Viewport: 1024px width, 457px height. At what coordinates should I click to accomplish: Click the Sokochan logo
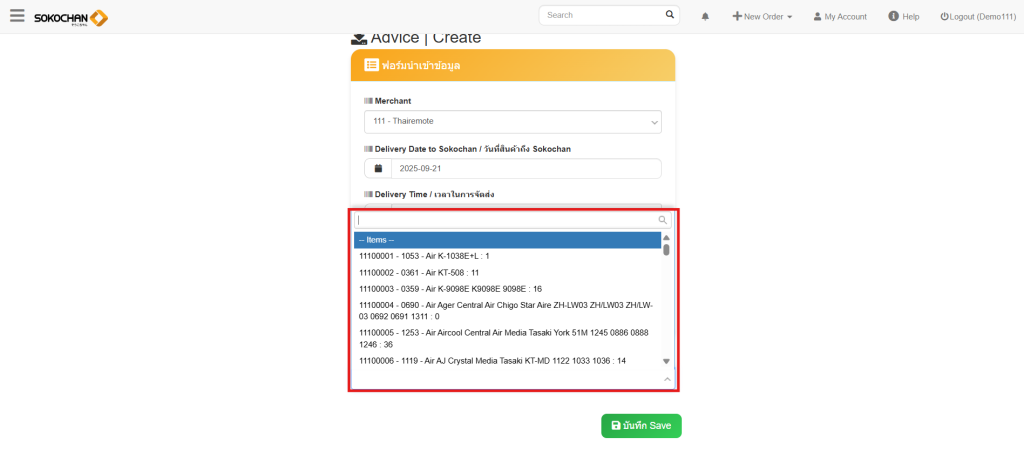[x=70, y=17]
